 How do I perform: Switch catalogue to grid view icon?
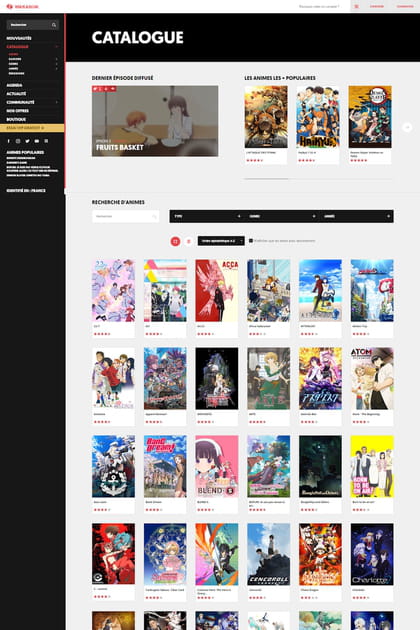(175, 241)
